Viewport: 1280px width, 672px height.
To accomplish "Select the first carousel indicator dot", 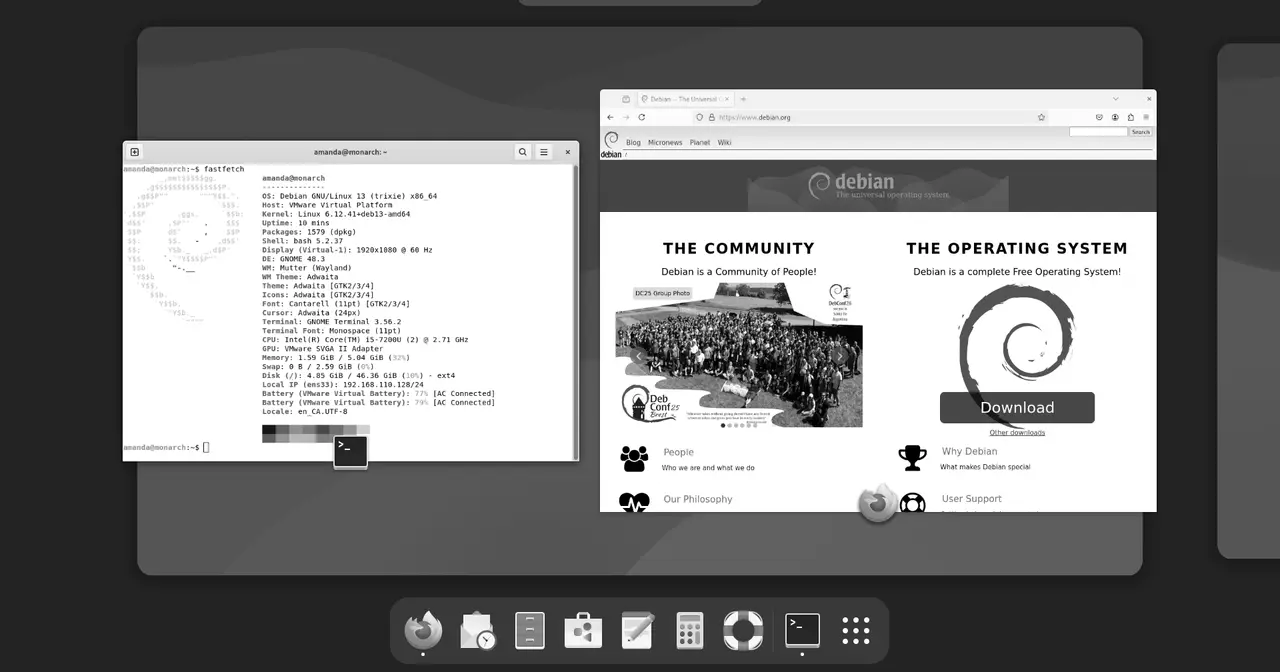I will 723,425.
